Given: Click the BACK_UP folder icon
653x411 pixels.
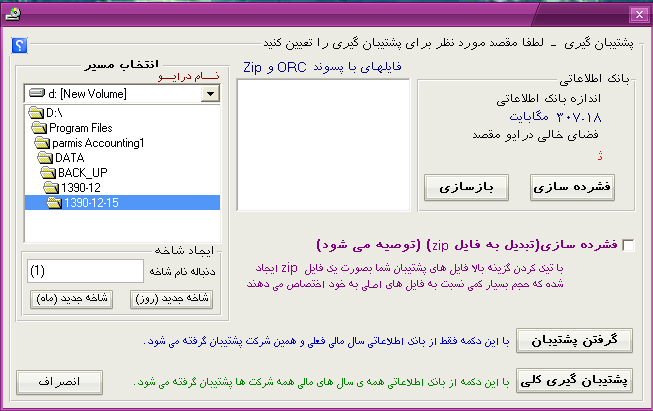Looking at the screenshot, I should [x=48, y=172].
